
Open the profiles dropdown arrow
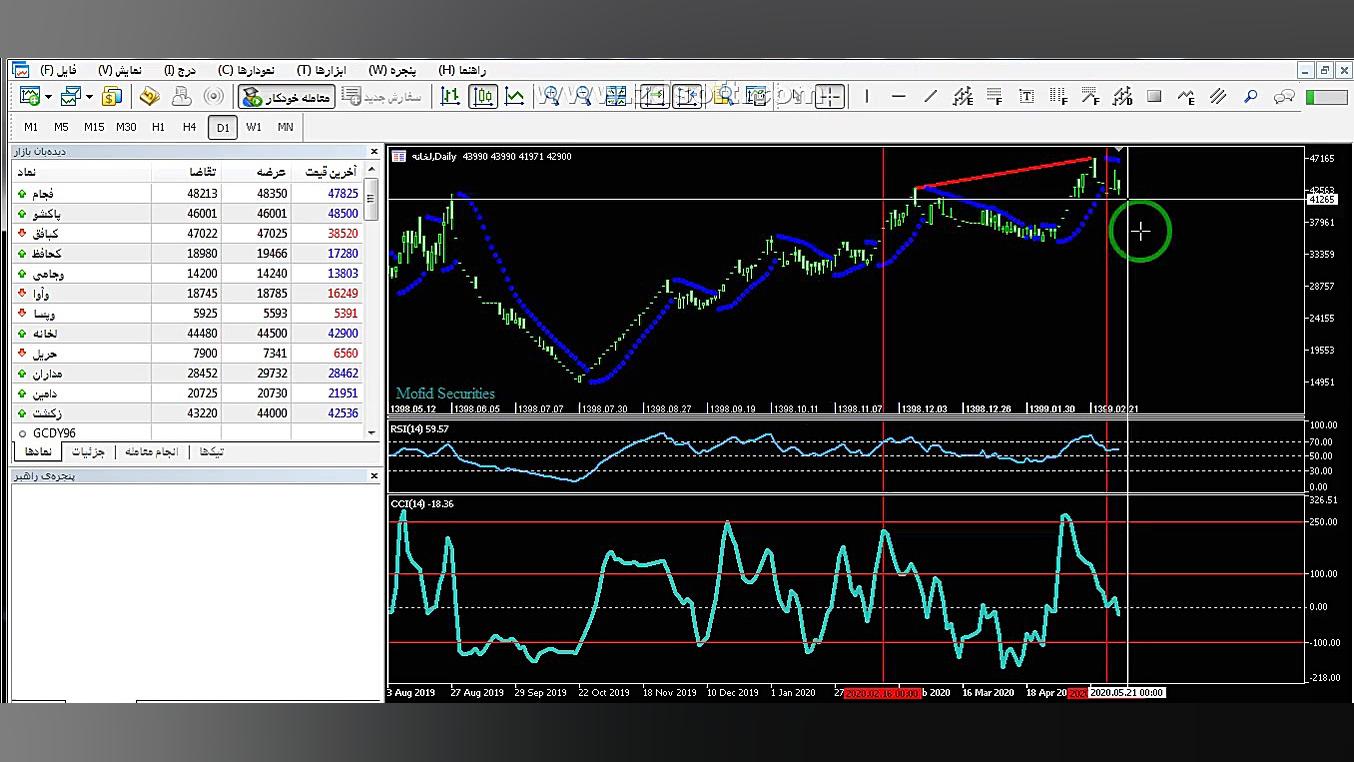pos(89,97)
